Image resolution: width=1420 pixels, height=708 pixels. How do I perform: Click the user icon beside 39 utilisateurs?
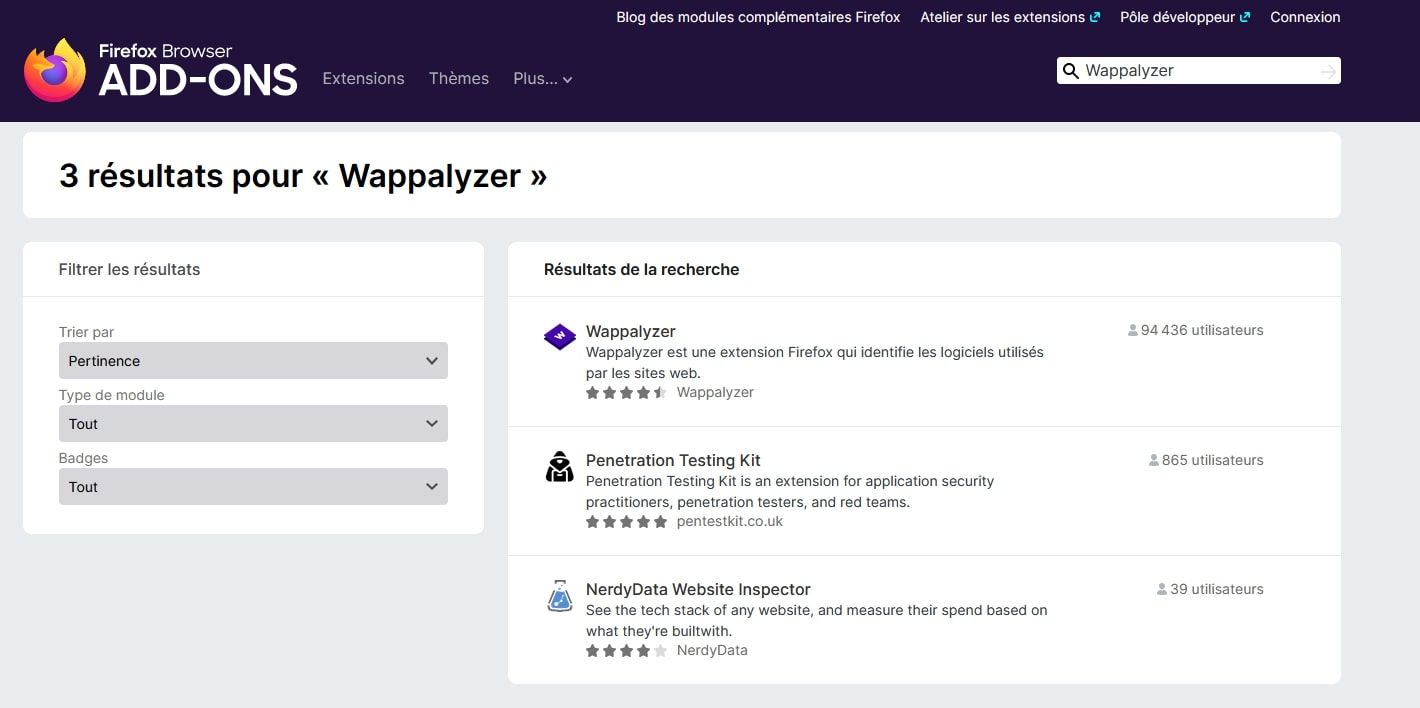[1162, 589]
